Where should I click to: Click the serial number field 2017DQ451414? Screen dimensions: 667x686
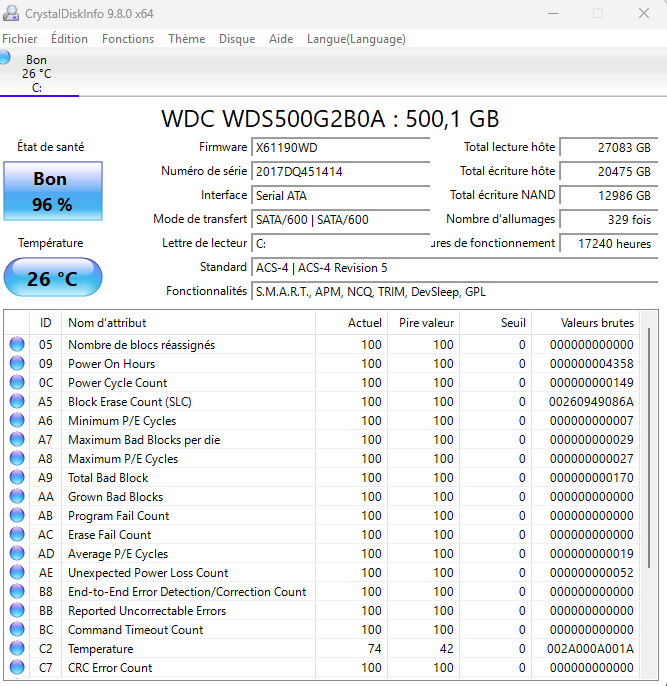(341, 172)
